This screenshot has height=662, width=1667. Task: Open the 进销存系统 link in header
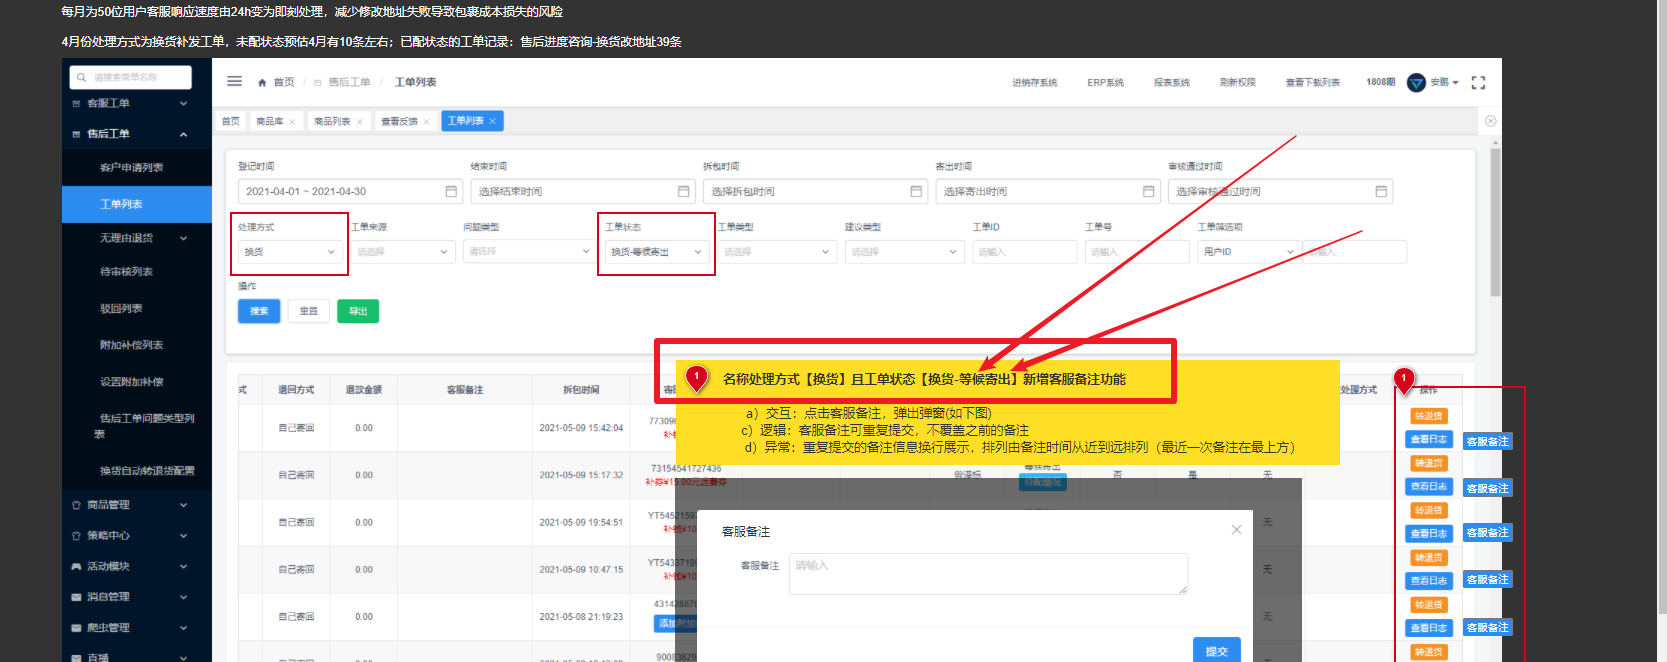point(1034,83)
